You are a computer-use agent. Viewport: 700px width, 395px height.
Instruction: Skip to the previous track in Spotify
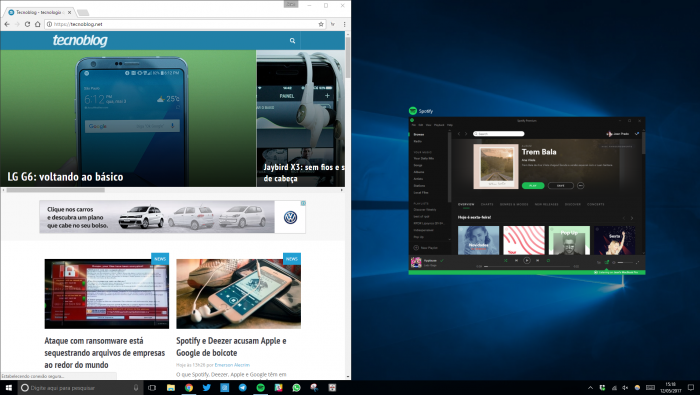517,260
